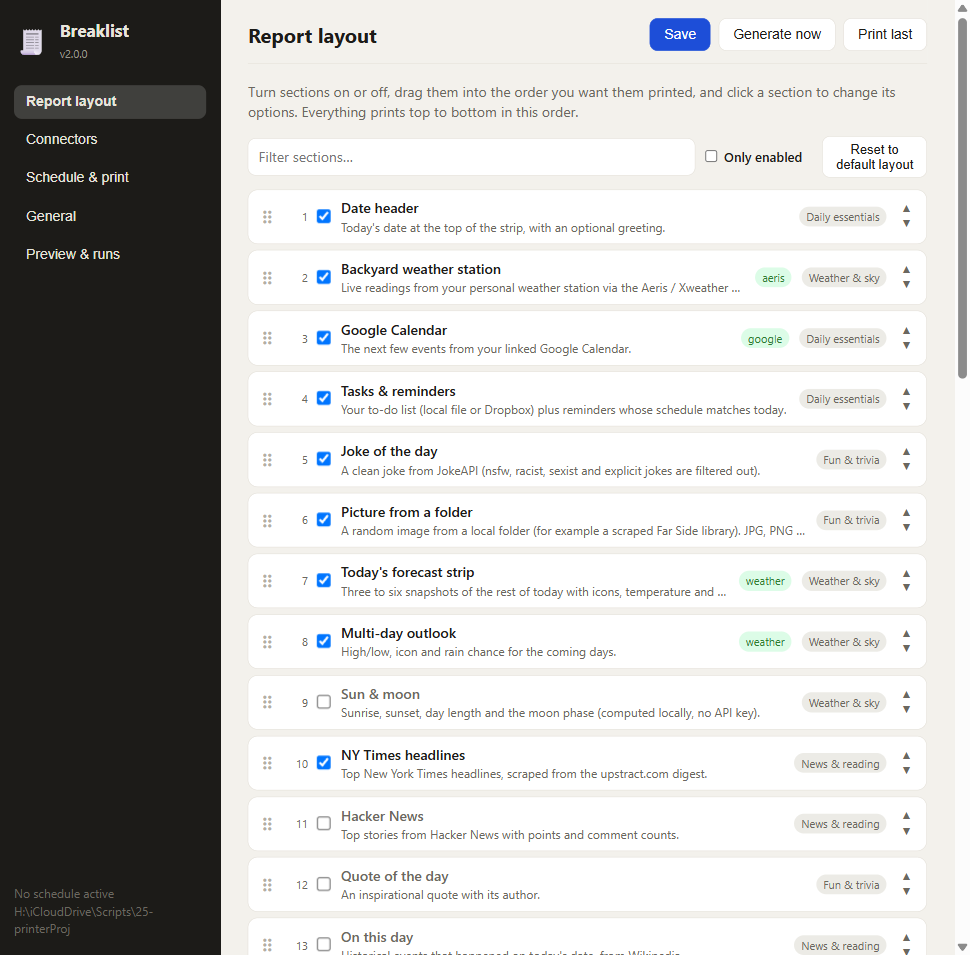
Task: Move Quote of the day down one position
Action: coord(906,891)
